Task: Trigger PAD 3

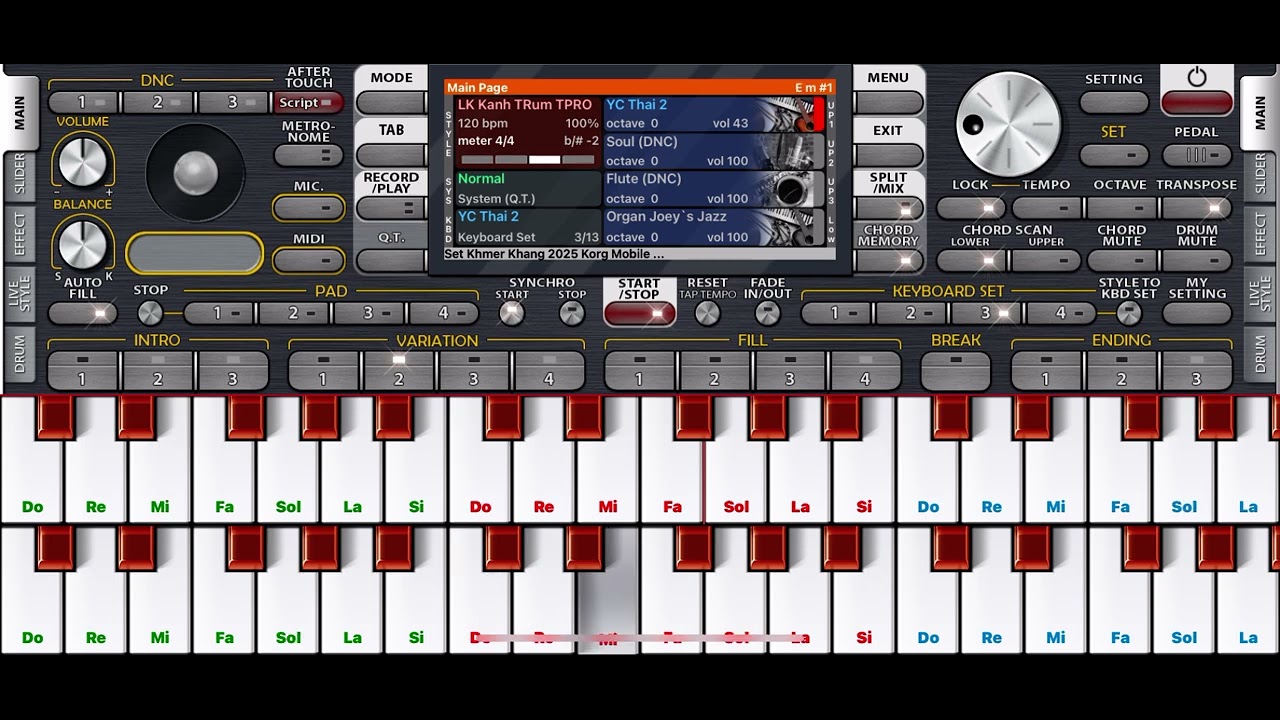Action: coord(368,313)
